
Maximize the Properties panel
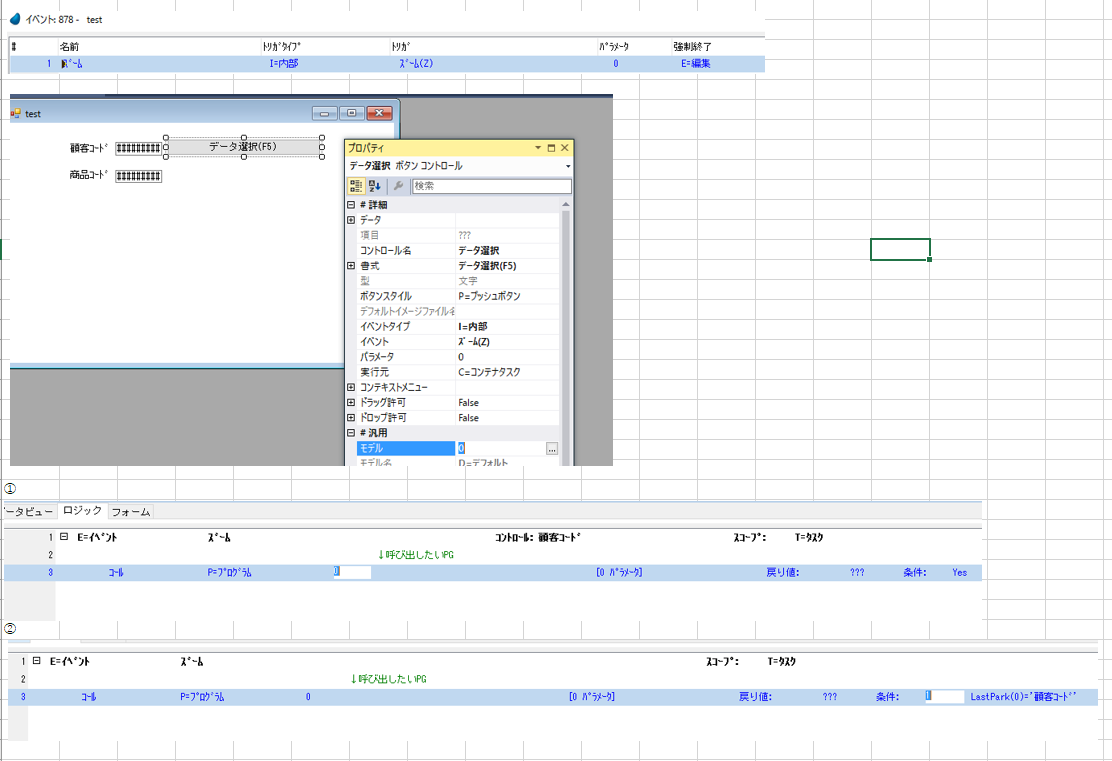(551, 147)
